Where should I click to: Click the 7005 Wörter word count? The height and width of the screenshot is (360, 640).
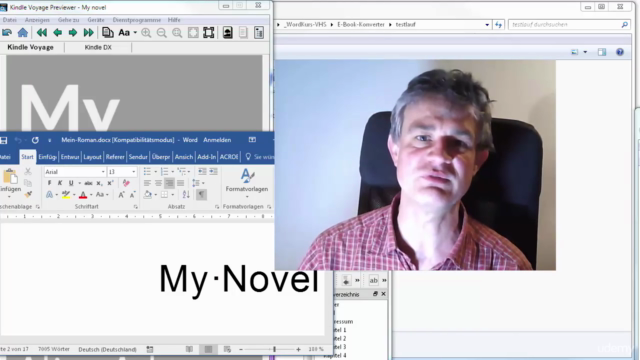54,349
